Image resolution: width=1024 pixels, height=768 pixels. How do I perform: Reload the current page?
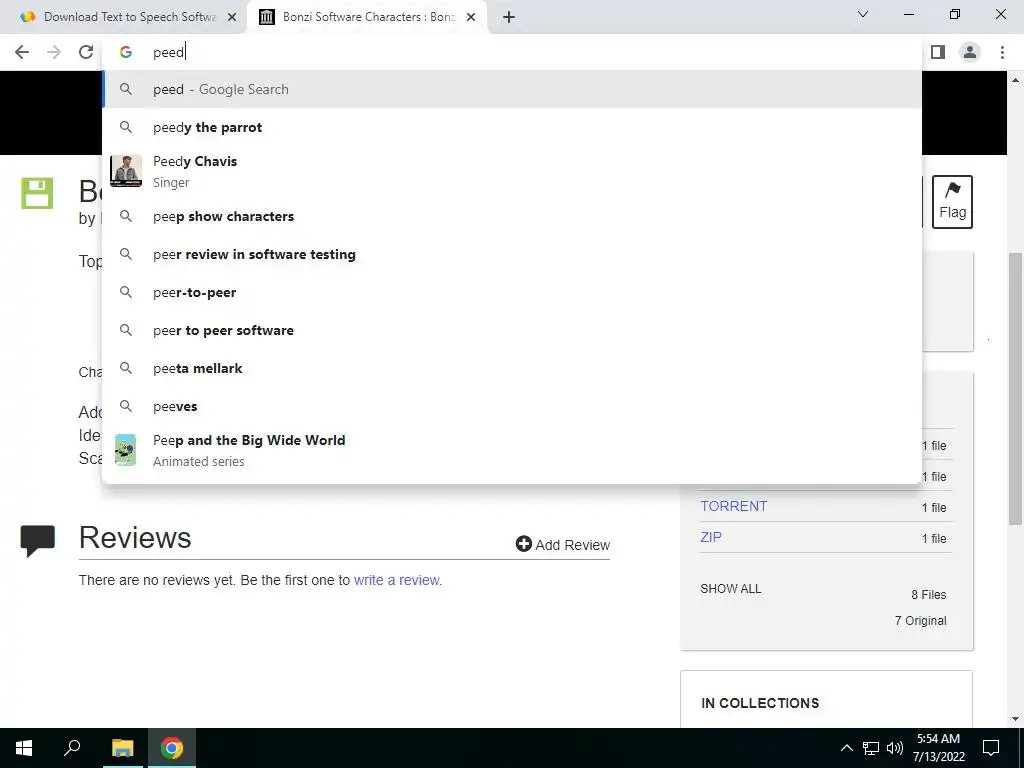[x=86, y=52]
